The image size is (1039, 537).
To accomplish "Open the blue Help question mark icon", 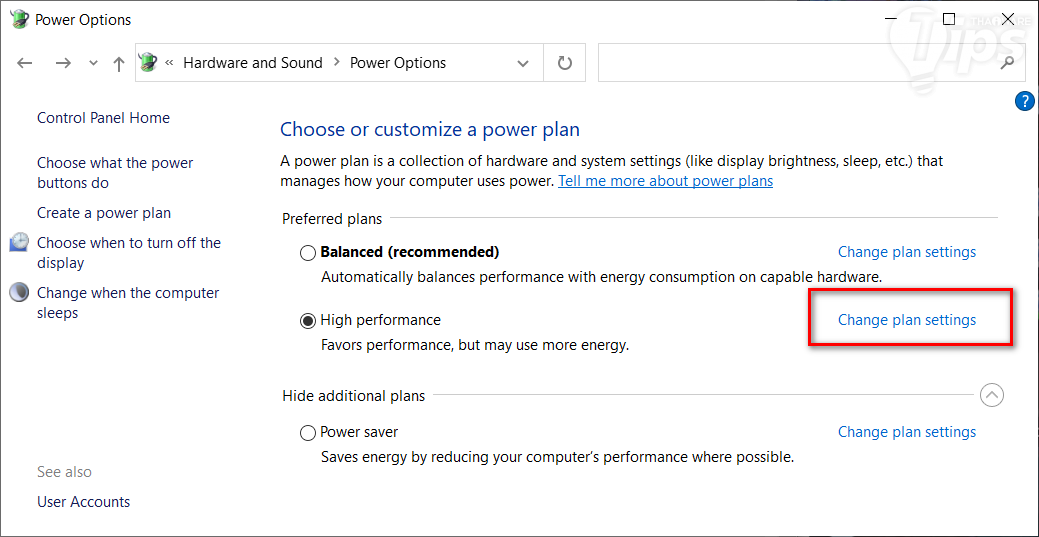I will (1024, 101).
